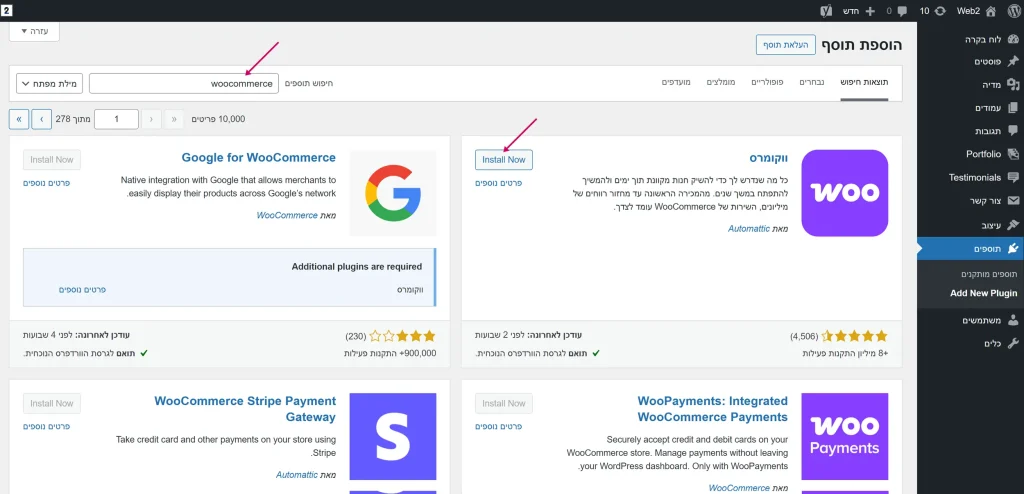Open the מילת מפתח search type dropdown
The height and width of the screenshot is (494, 1024).
pyautogui.click(x=50, y=84)
